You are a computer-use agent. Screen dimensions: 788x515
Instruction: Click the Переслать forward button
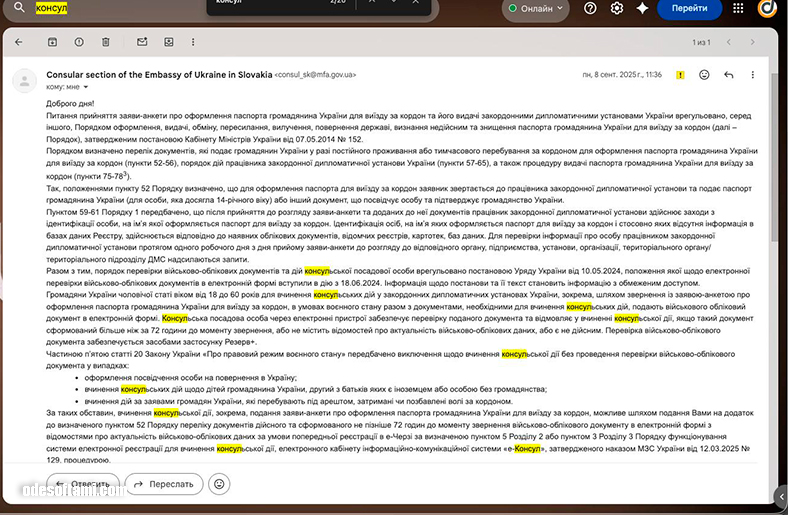pos(164,483)
